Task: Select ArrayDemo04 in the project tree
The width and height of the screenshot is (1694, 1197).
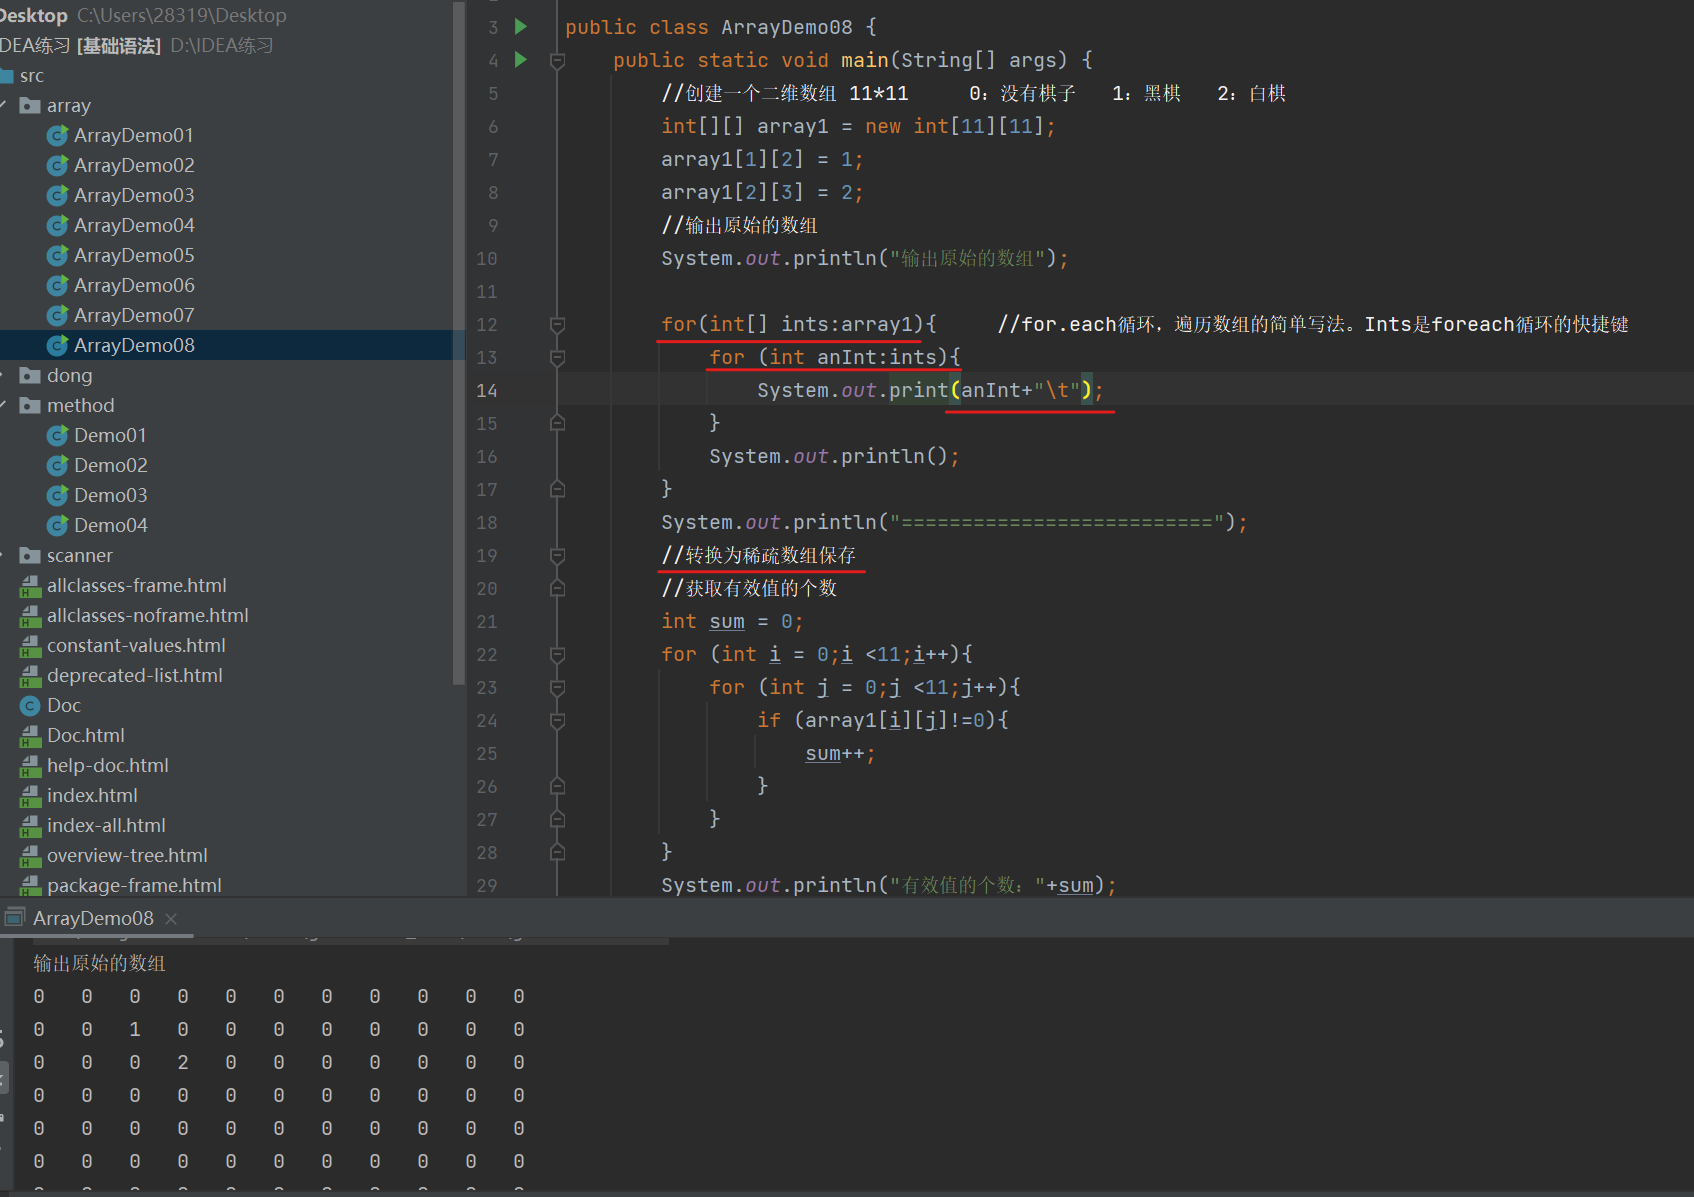Action: pyautogui.click(x=134, y=226)
